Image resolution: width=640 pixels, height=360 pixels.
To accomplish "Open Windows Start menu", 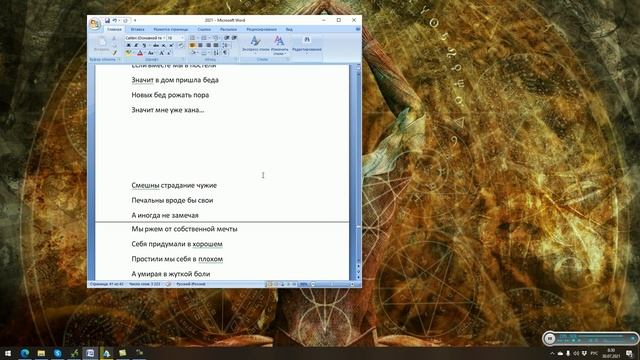I will (8, 353).
